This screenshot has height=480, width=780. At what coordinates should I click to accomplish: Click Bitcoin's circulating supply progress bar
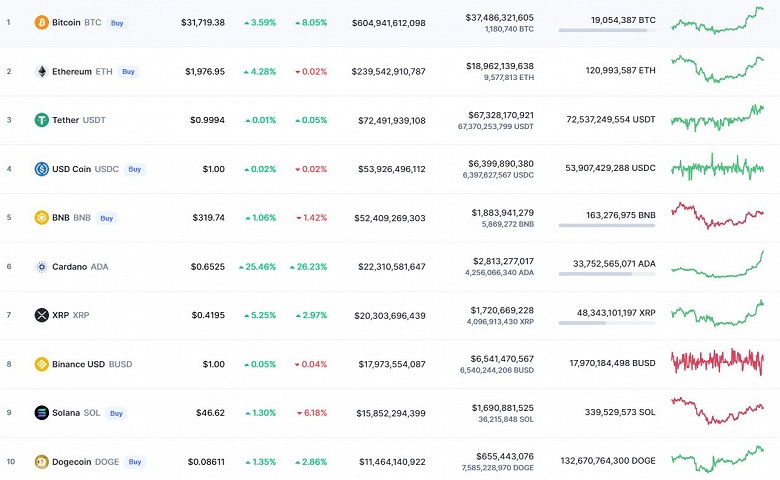point(607,30)
